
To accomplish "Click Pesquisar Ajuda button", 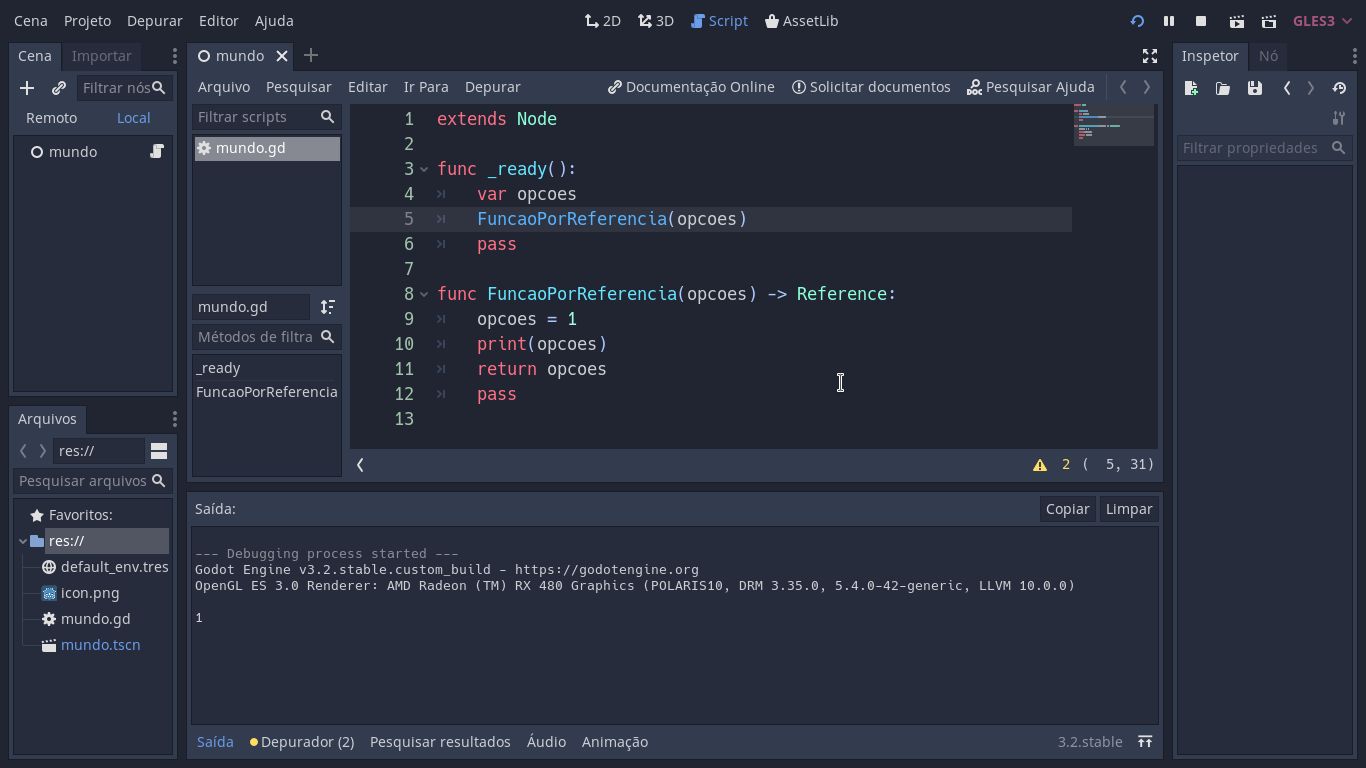I will [1031, 87].
